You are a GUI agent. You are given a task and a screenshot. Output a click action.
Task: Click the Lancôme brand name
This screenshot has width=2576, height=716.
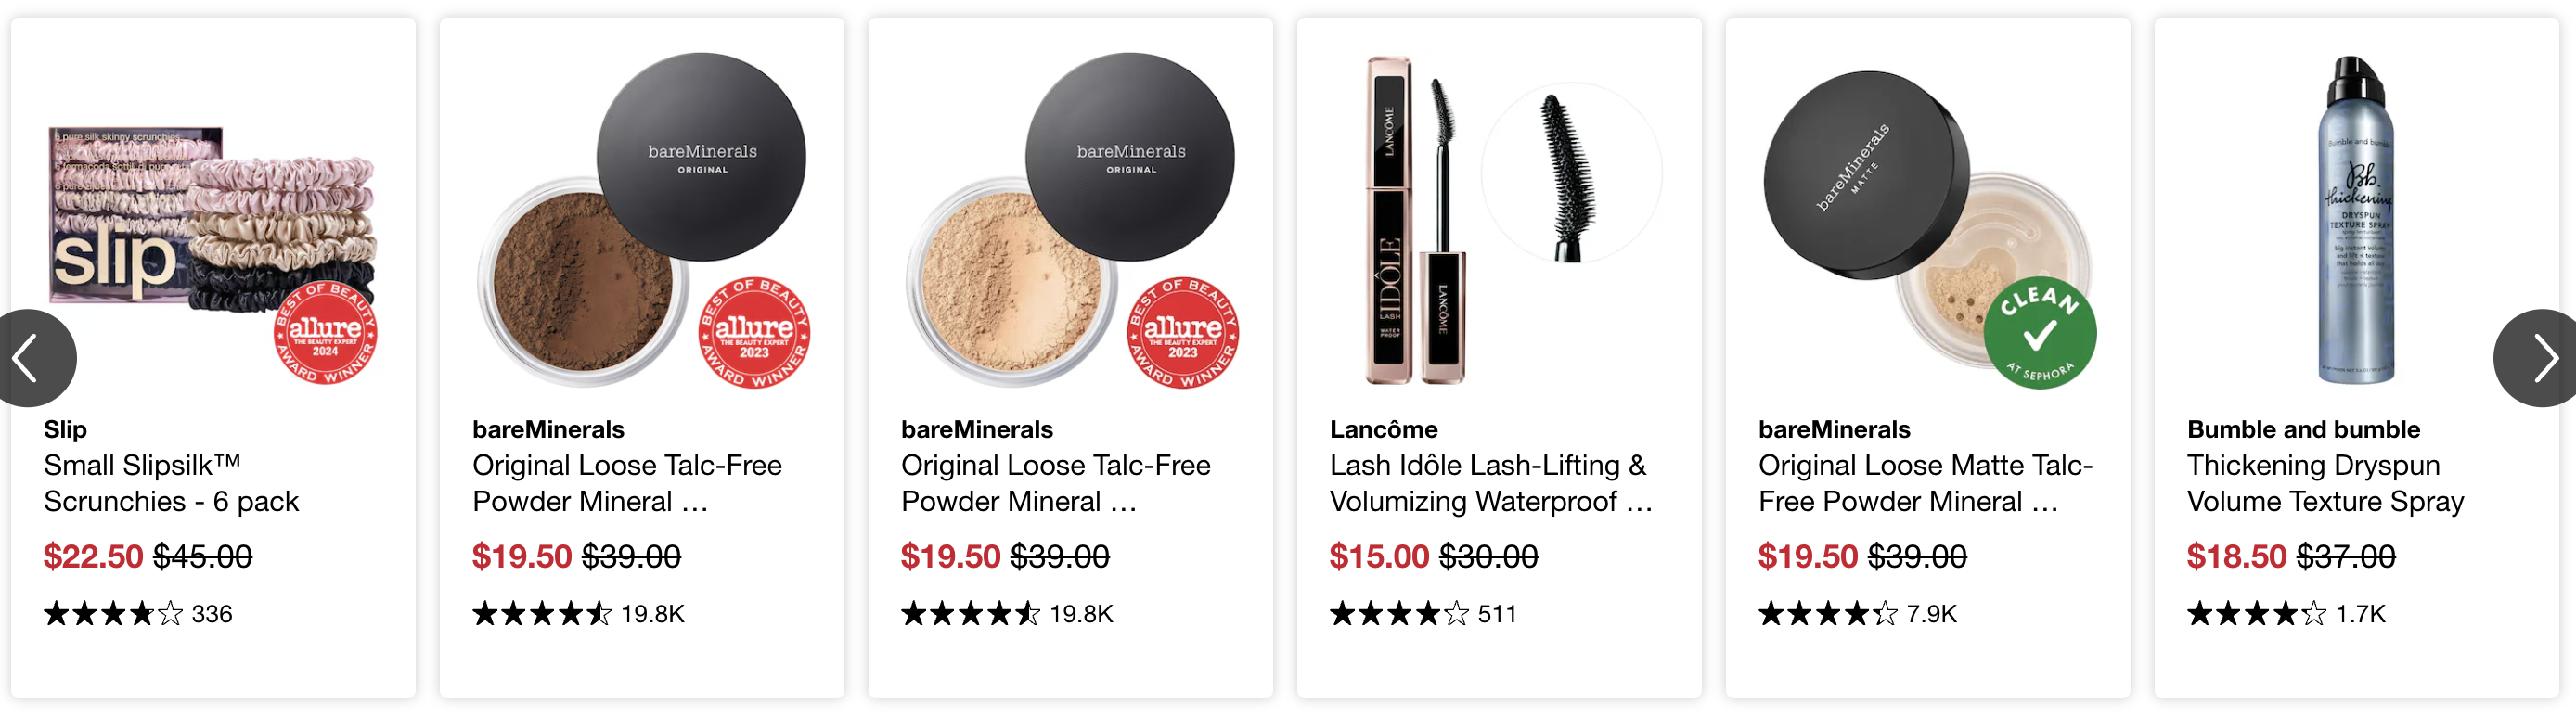(1383, 430)
